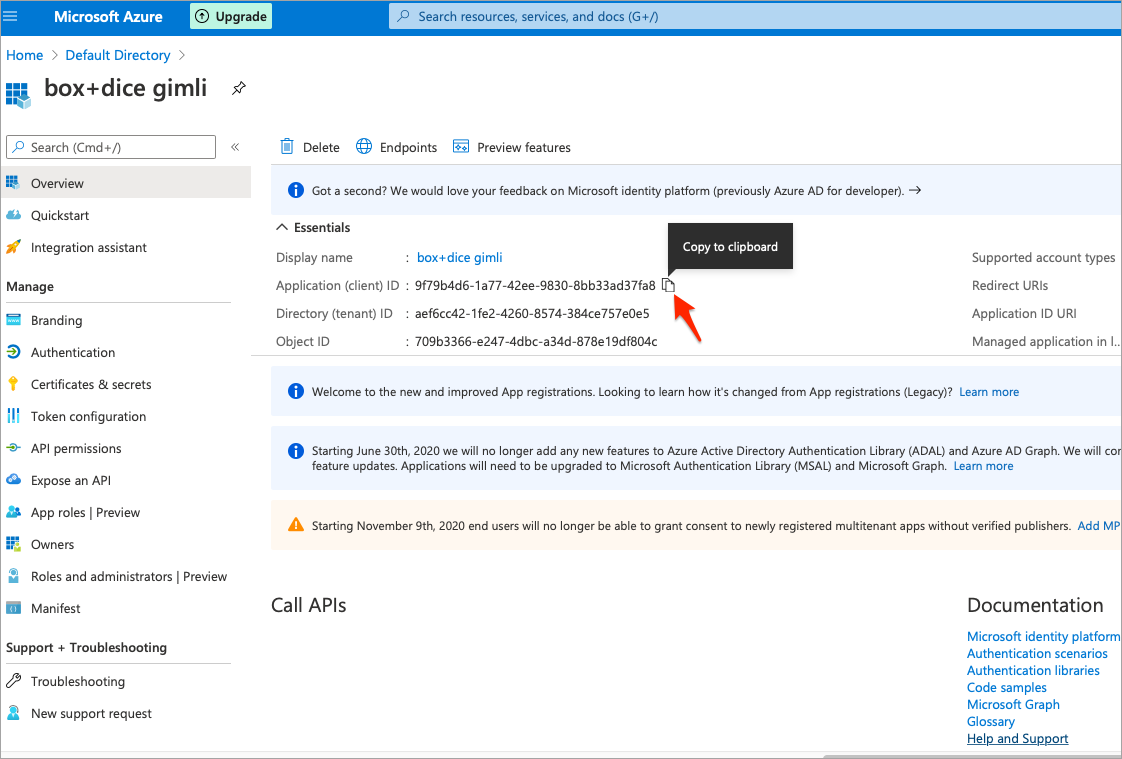This screenshot has width=1122, height=759.
Task: Click the Preview features icon
Action: [x=461, y=147]
